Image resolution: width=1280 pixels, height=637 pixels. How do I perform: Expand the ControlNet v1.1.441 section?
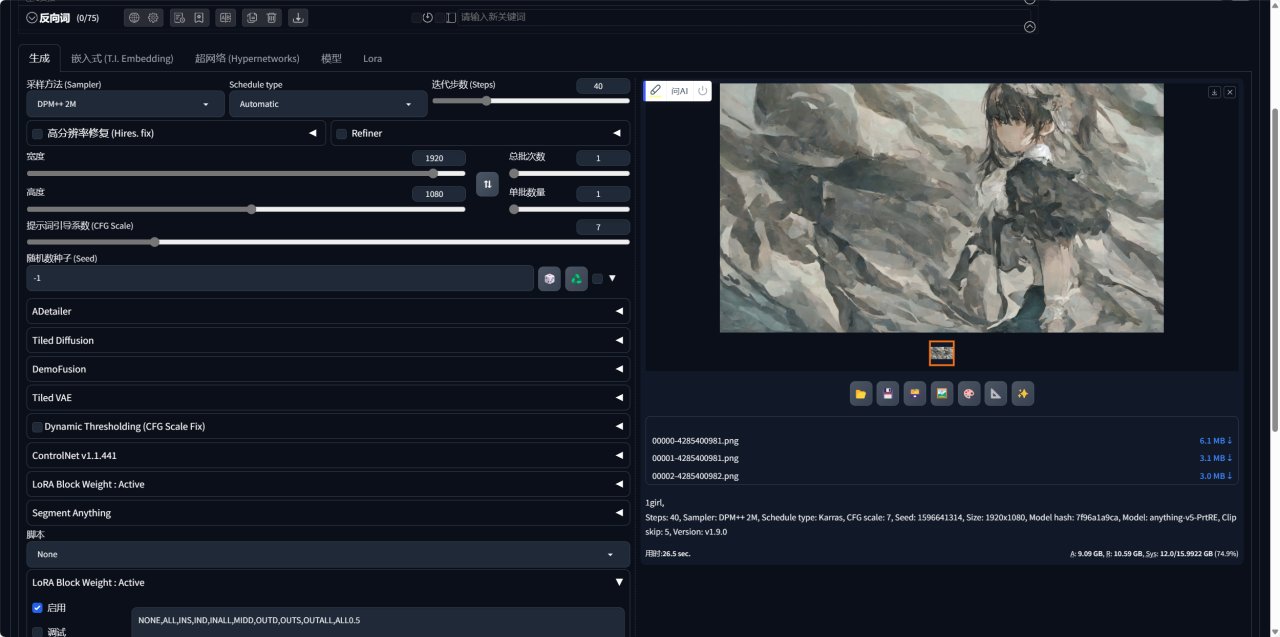[x=328, y=456]
